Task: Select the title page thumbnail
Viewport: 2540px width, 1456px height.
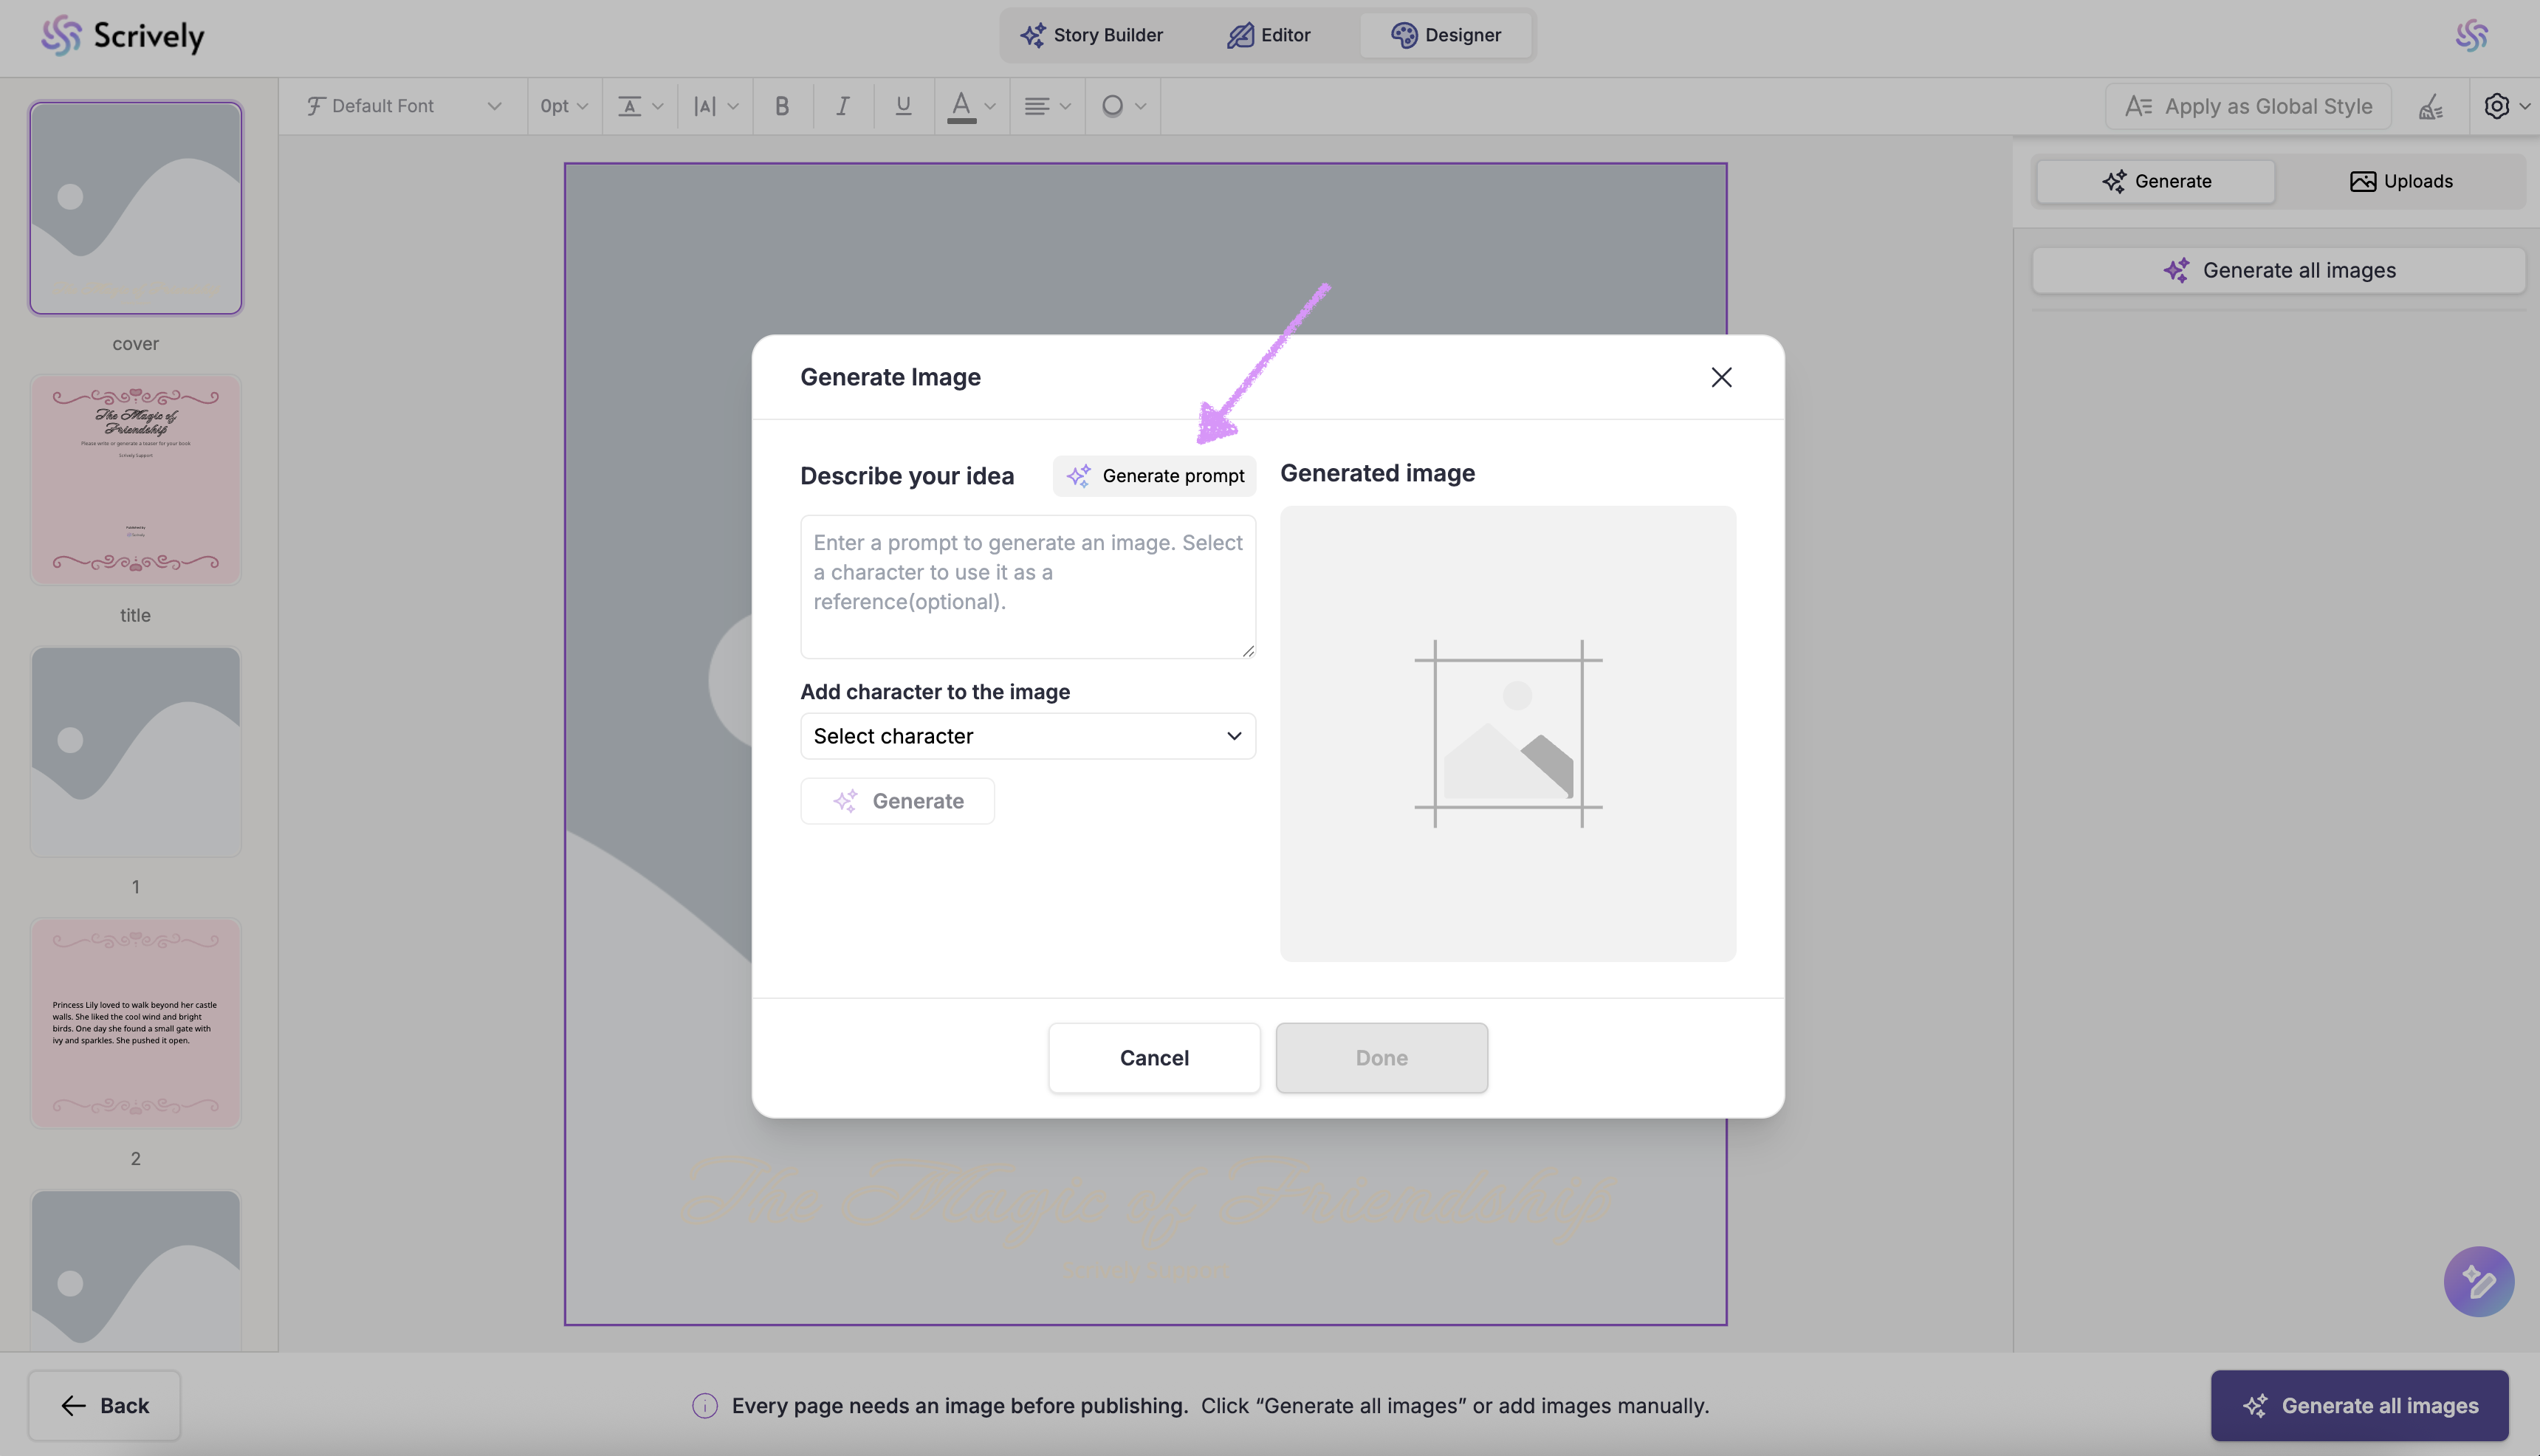Action: (x=135, y=480)
